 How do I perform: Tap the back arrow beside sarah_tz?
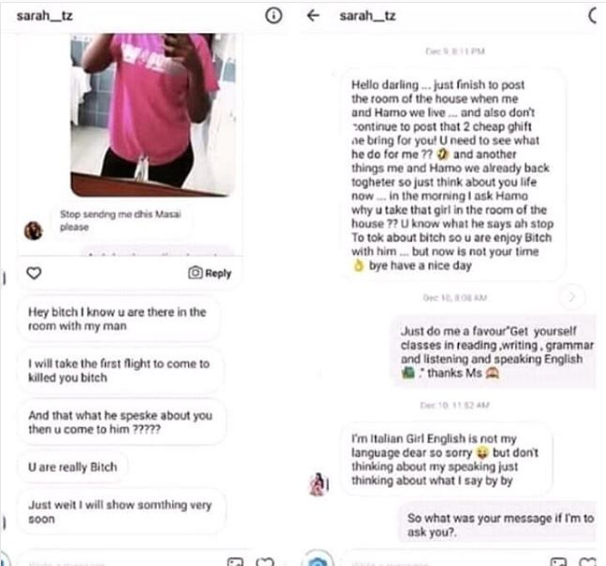[313, 15]
